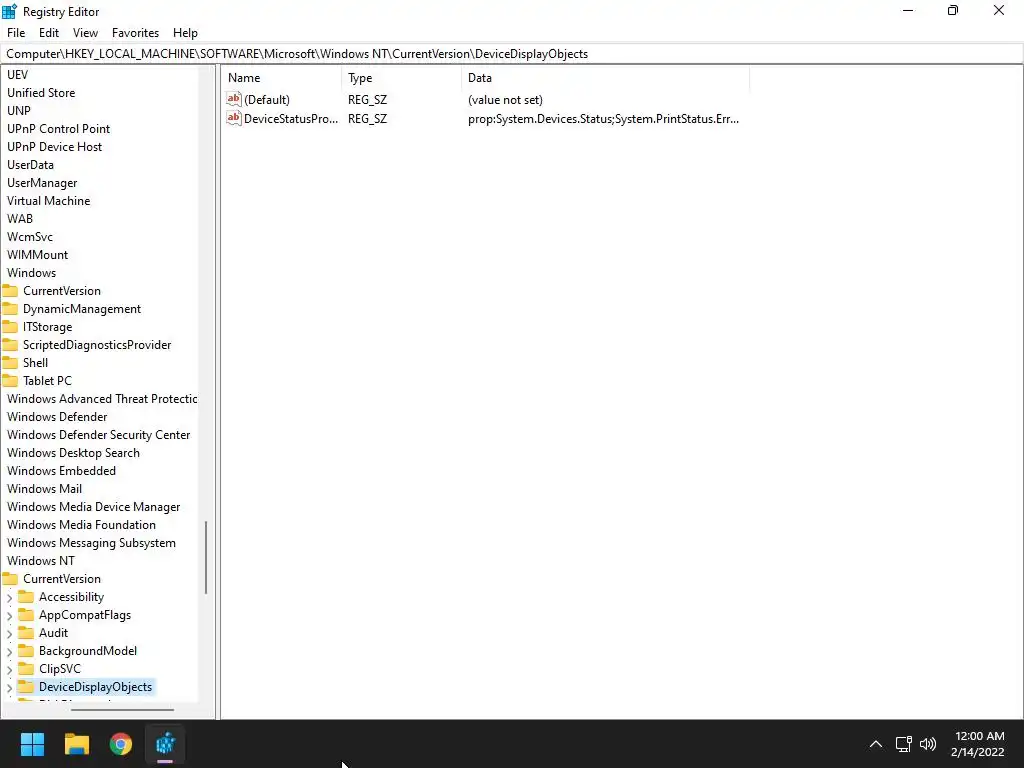The height and width of the screenshot is (768, 1024).
Task: Select the DeviceDisplayObjects folder icon
Action: 25,686
